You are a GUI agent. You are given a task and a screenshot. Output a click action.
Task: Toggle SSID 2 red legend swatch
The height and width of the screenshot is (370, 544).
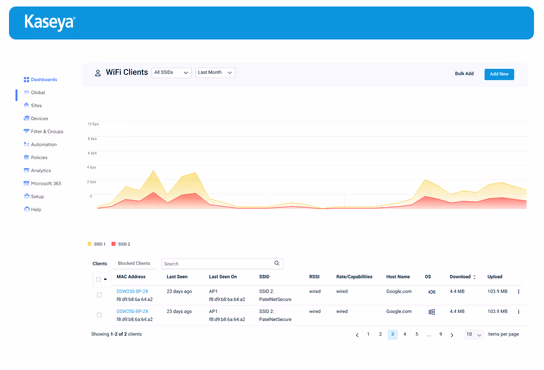click(x=113, y=244)
